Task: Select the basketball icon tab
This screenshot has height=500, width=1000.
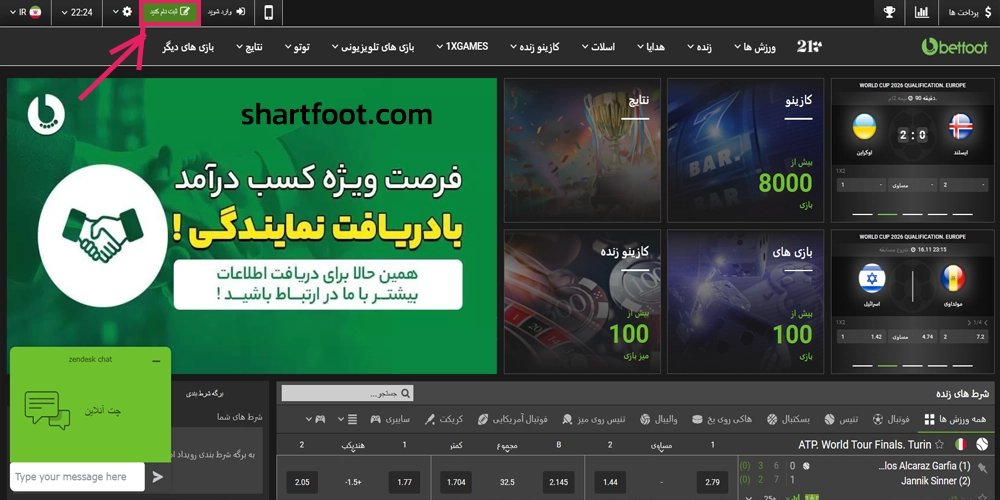Action: (x=772, y=419)
